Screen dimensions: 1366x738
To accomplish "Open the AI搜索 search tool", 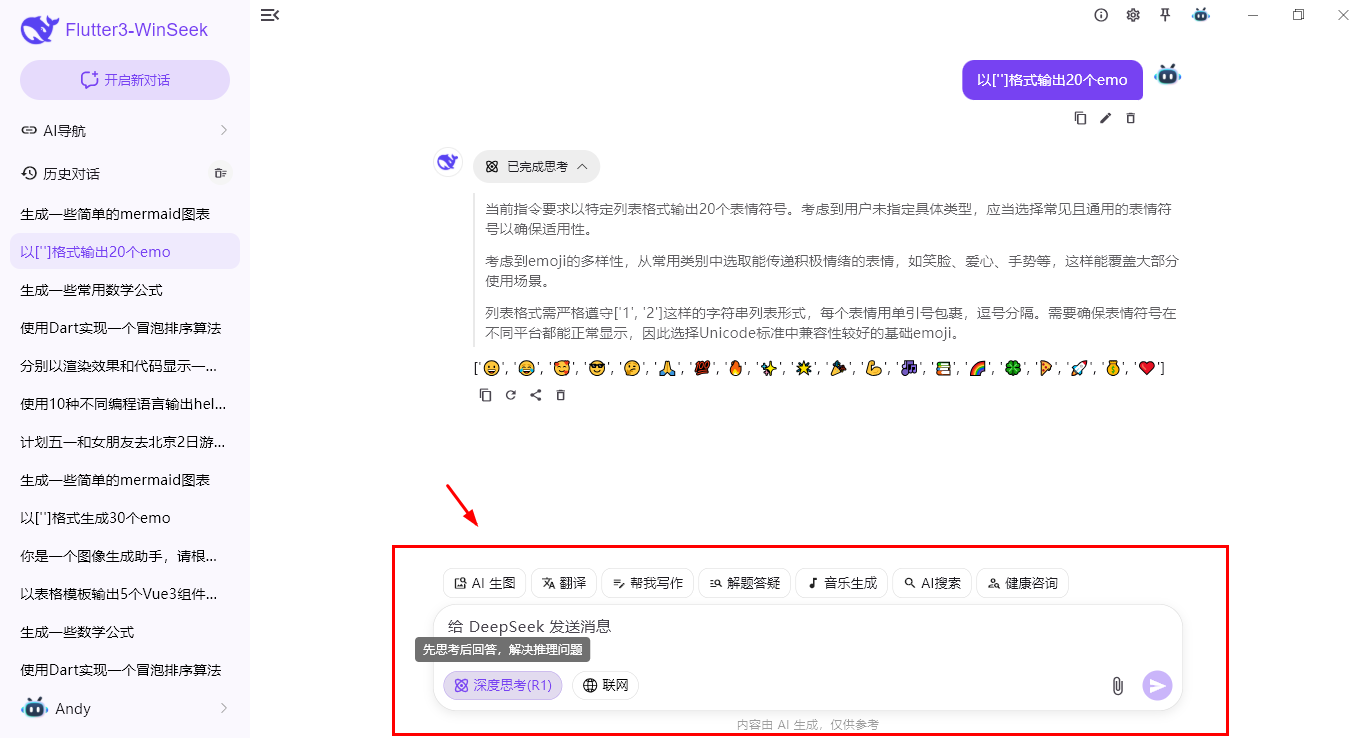I will click(x=931, y=583).
